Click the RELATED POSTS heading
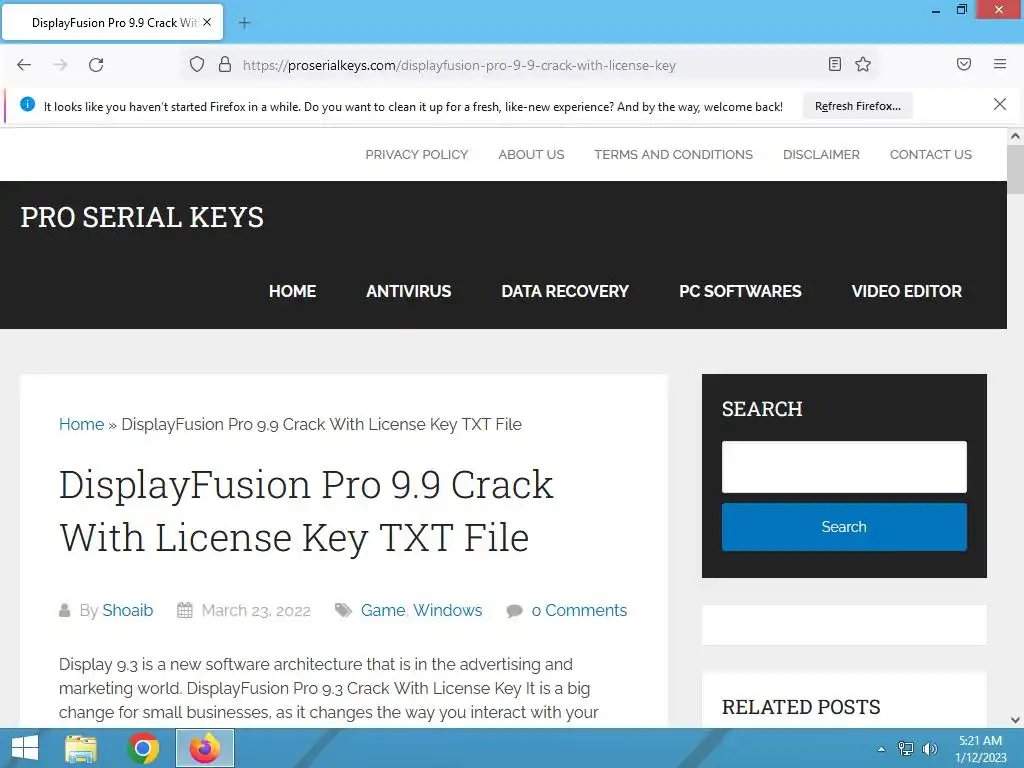This screenshot has width=1024, height=768. 801,707
